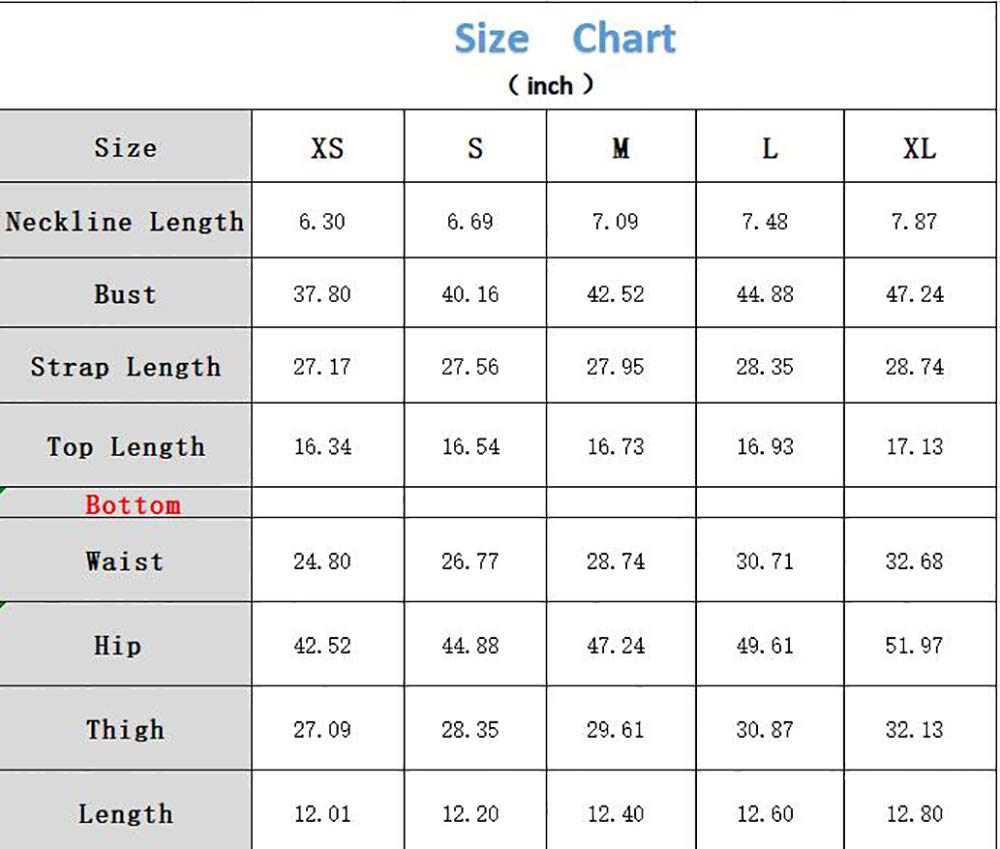
Task: Click the red Bottom section label
Action: (x=133, y=504)
